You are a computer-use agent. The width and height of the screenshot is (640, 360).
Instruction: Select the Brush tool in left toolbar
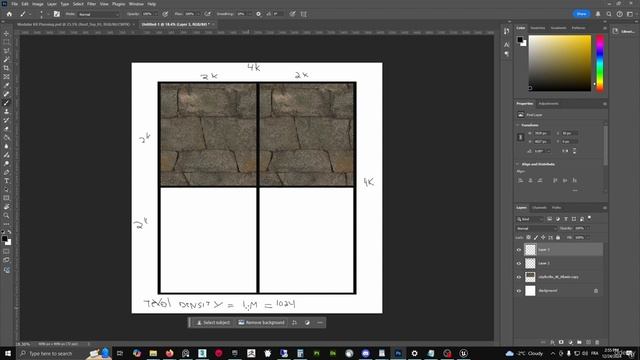pos(6,103)
